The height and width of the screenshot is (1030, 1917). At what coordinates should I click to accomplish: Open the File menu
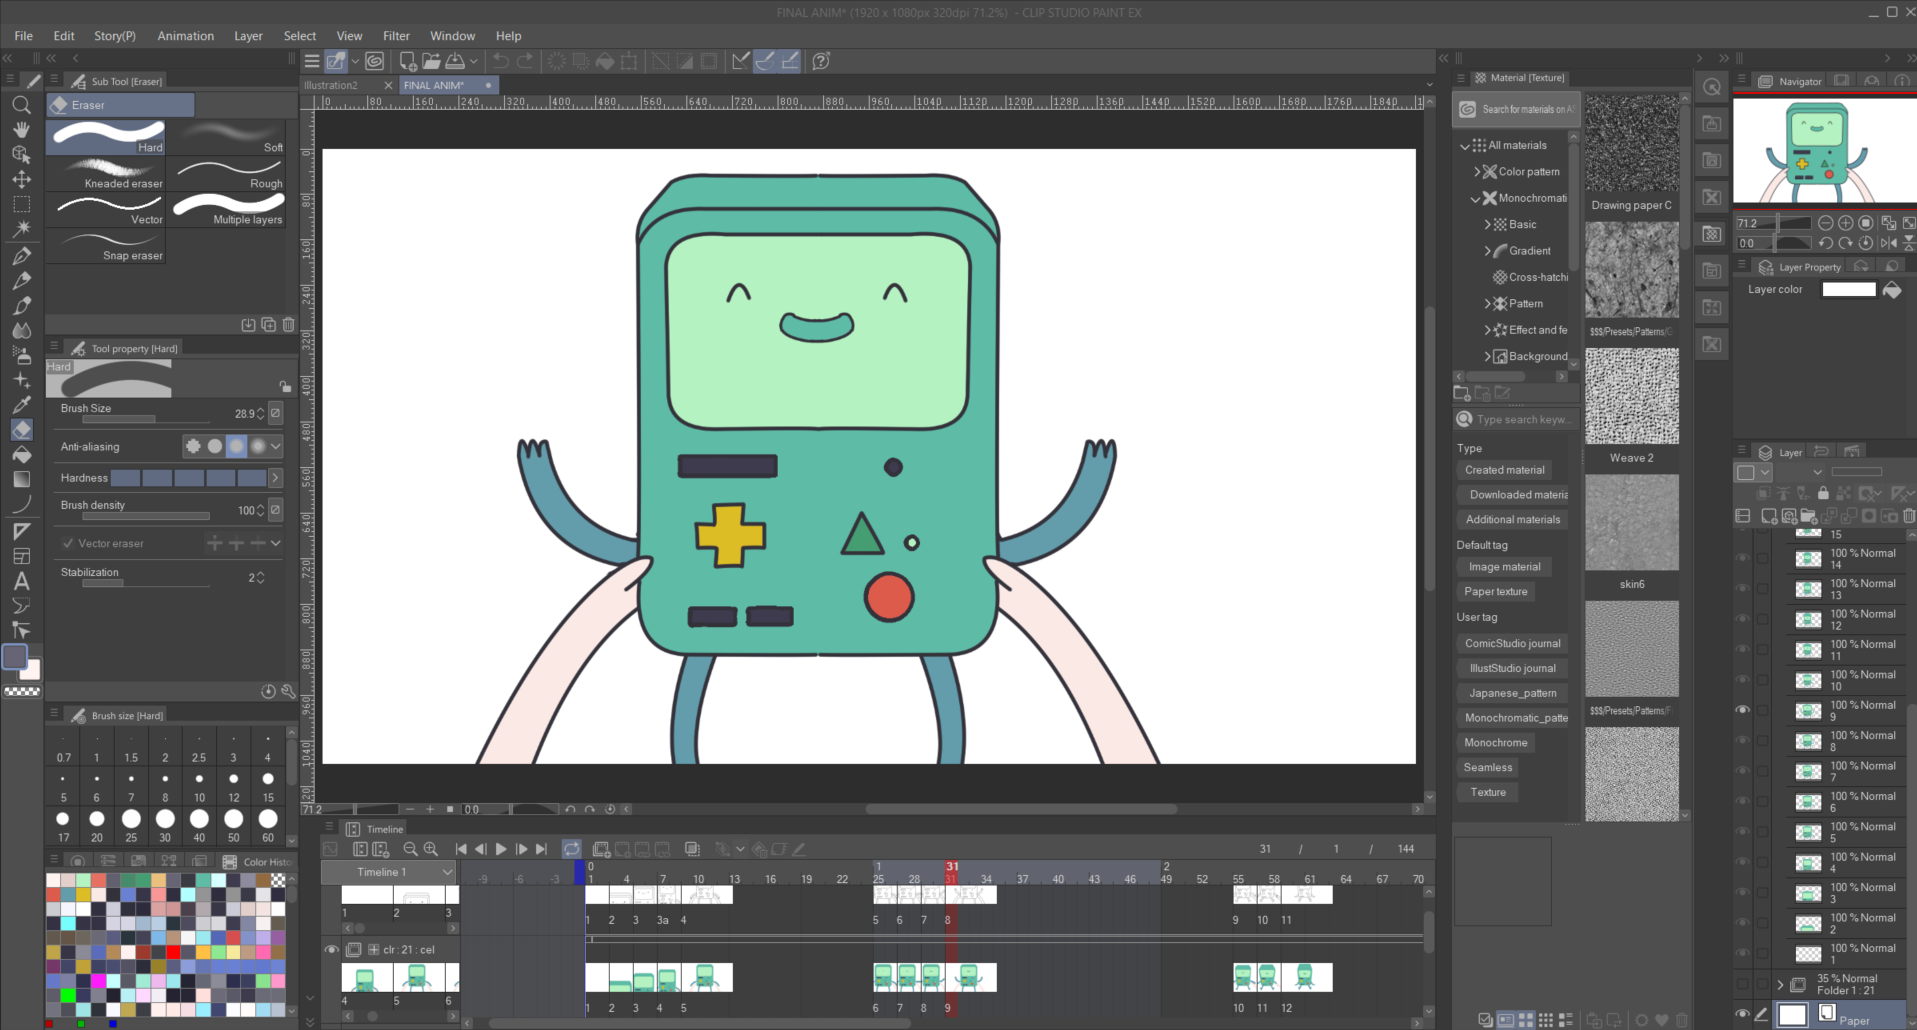[24, 36]
